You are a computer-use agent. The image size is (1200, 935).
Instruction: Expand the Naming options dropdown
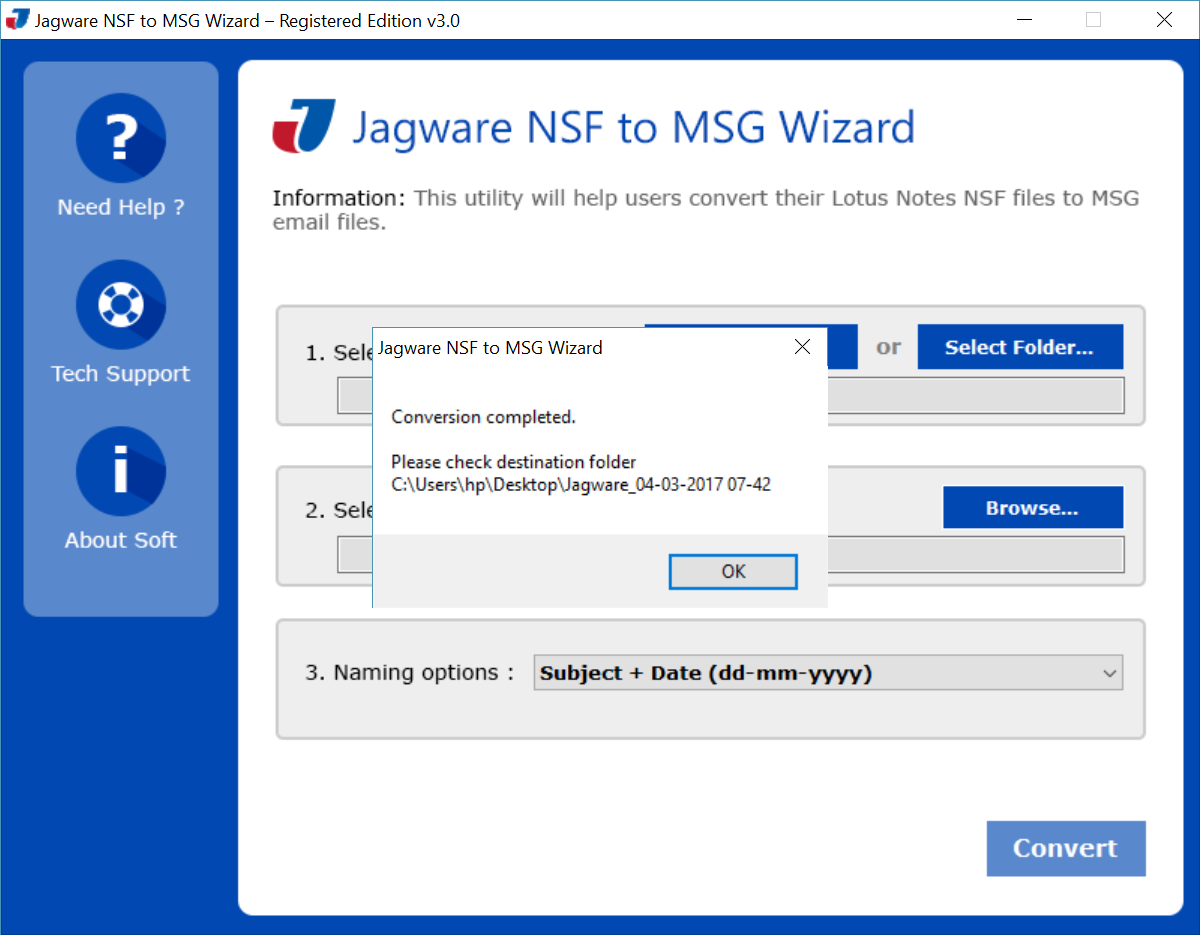[828, 673]
